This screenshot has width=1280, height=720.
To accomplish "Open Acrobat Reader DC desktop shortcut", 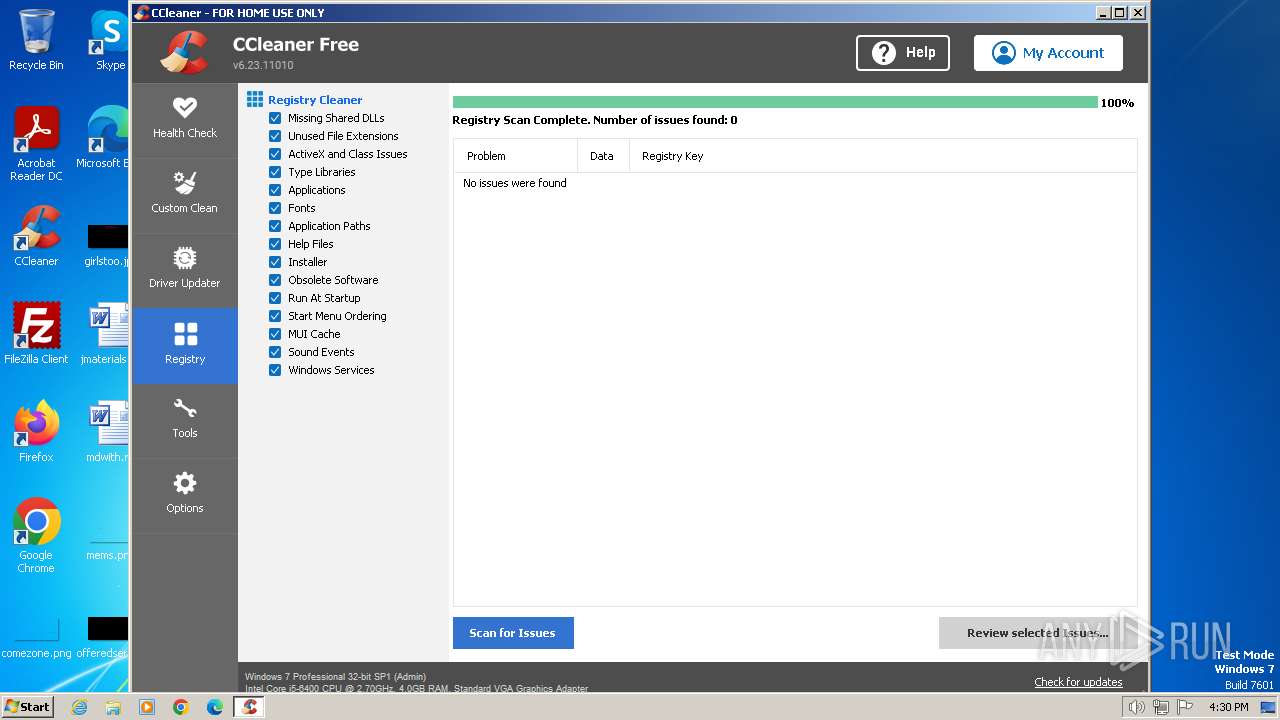I will coord(36,144).
